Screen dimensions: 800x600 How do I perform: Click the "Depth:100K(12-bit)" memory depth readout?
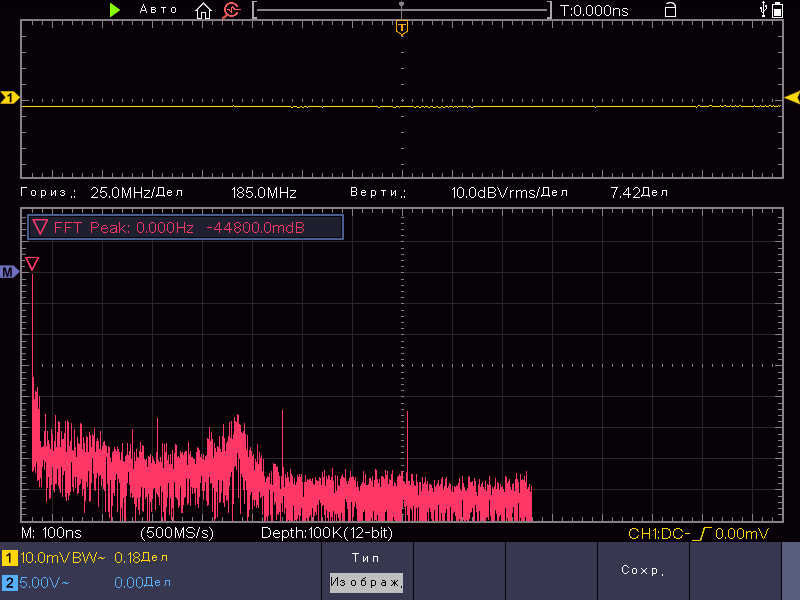(x=327, y=533)
